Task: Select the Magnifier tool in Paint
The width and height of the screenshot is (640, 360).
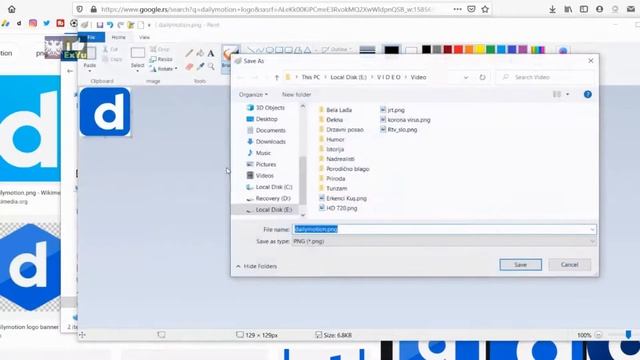Action: [x=211, y=67]
